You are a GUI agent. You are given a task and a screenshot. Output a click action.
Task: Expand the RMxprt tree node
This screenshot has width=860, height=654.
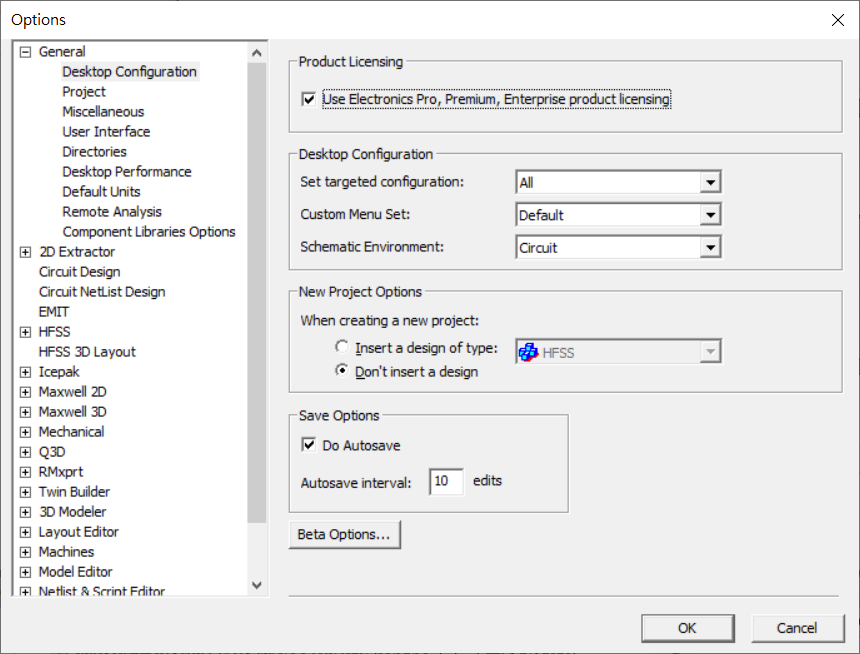coord(25,472)
